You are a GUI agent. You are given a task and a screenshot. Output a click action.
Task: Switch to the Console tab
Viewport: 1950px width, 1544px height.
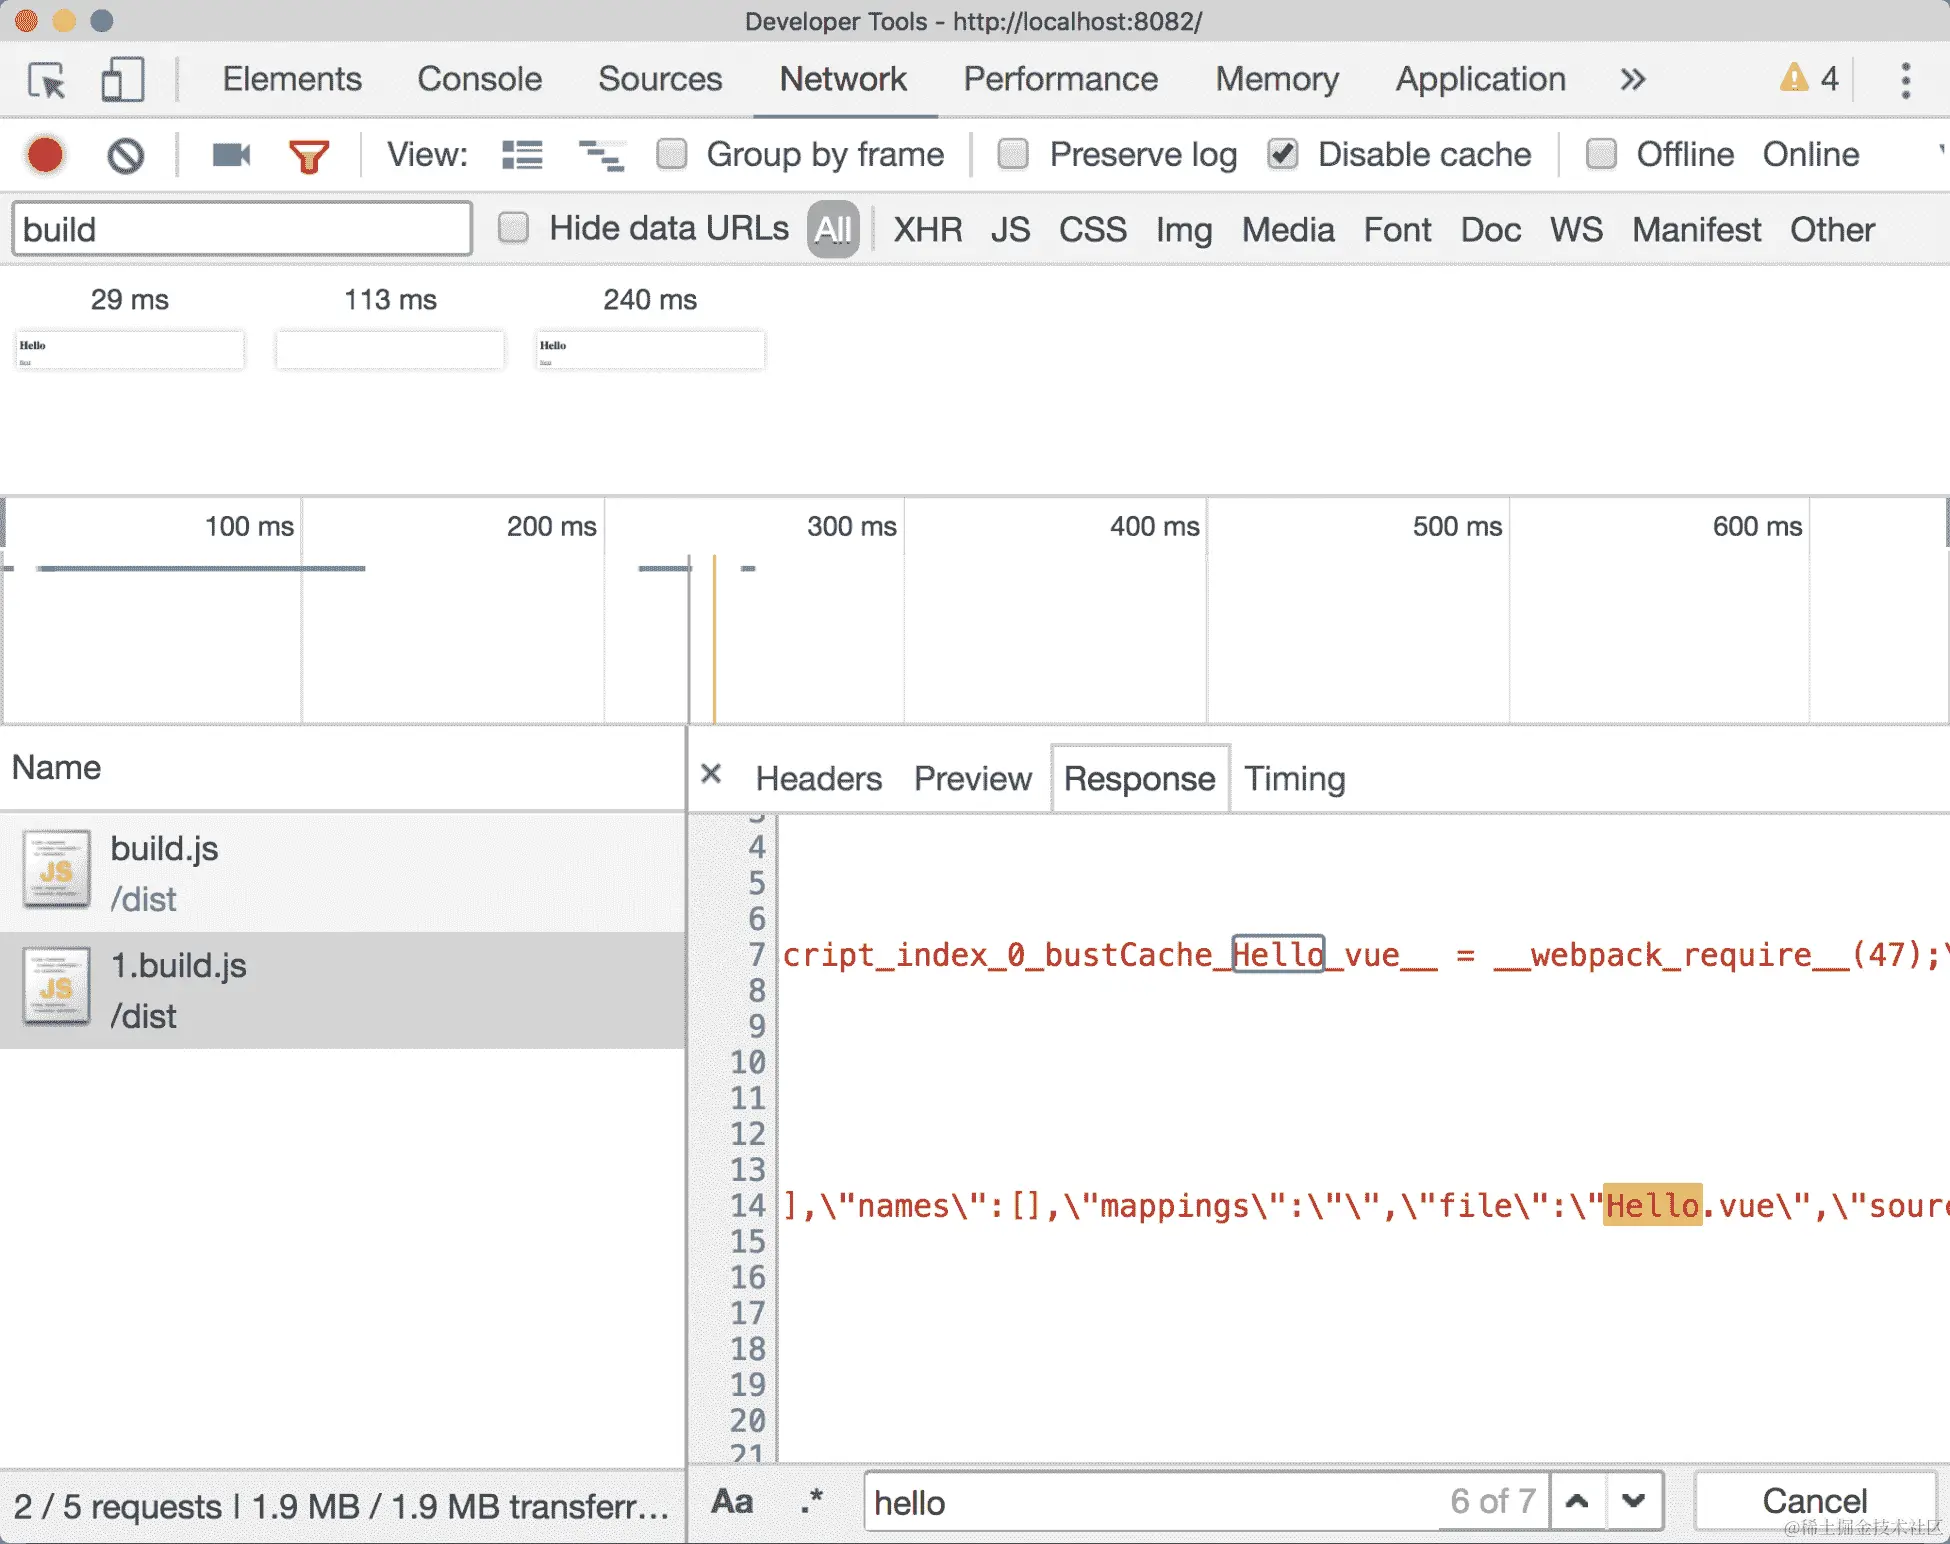tap(479, 79)
